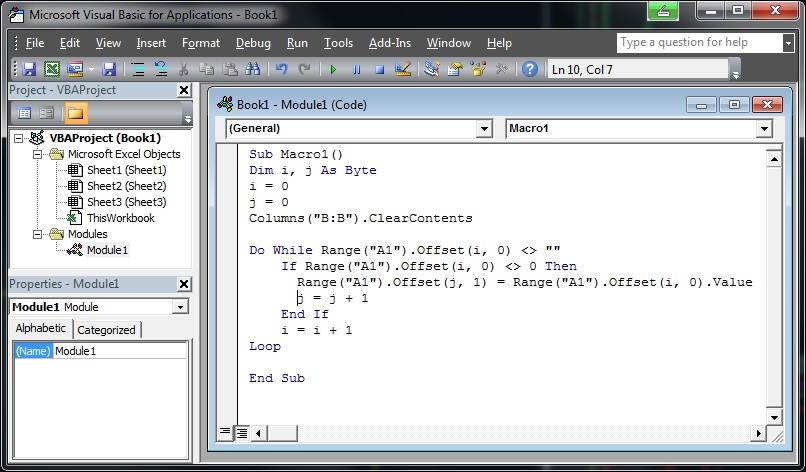Collapse the Modules folder node
The height and width of the screenshot is (472, 806).
click(x=37, y=234)
